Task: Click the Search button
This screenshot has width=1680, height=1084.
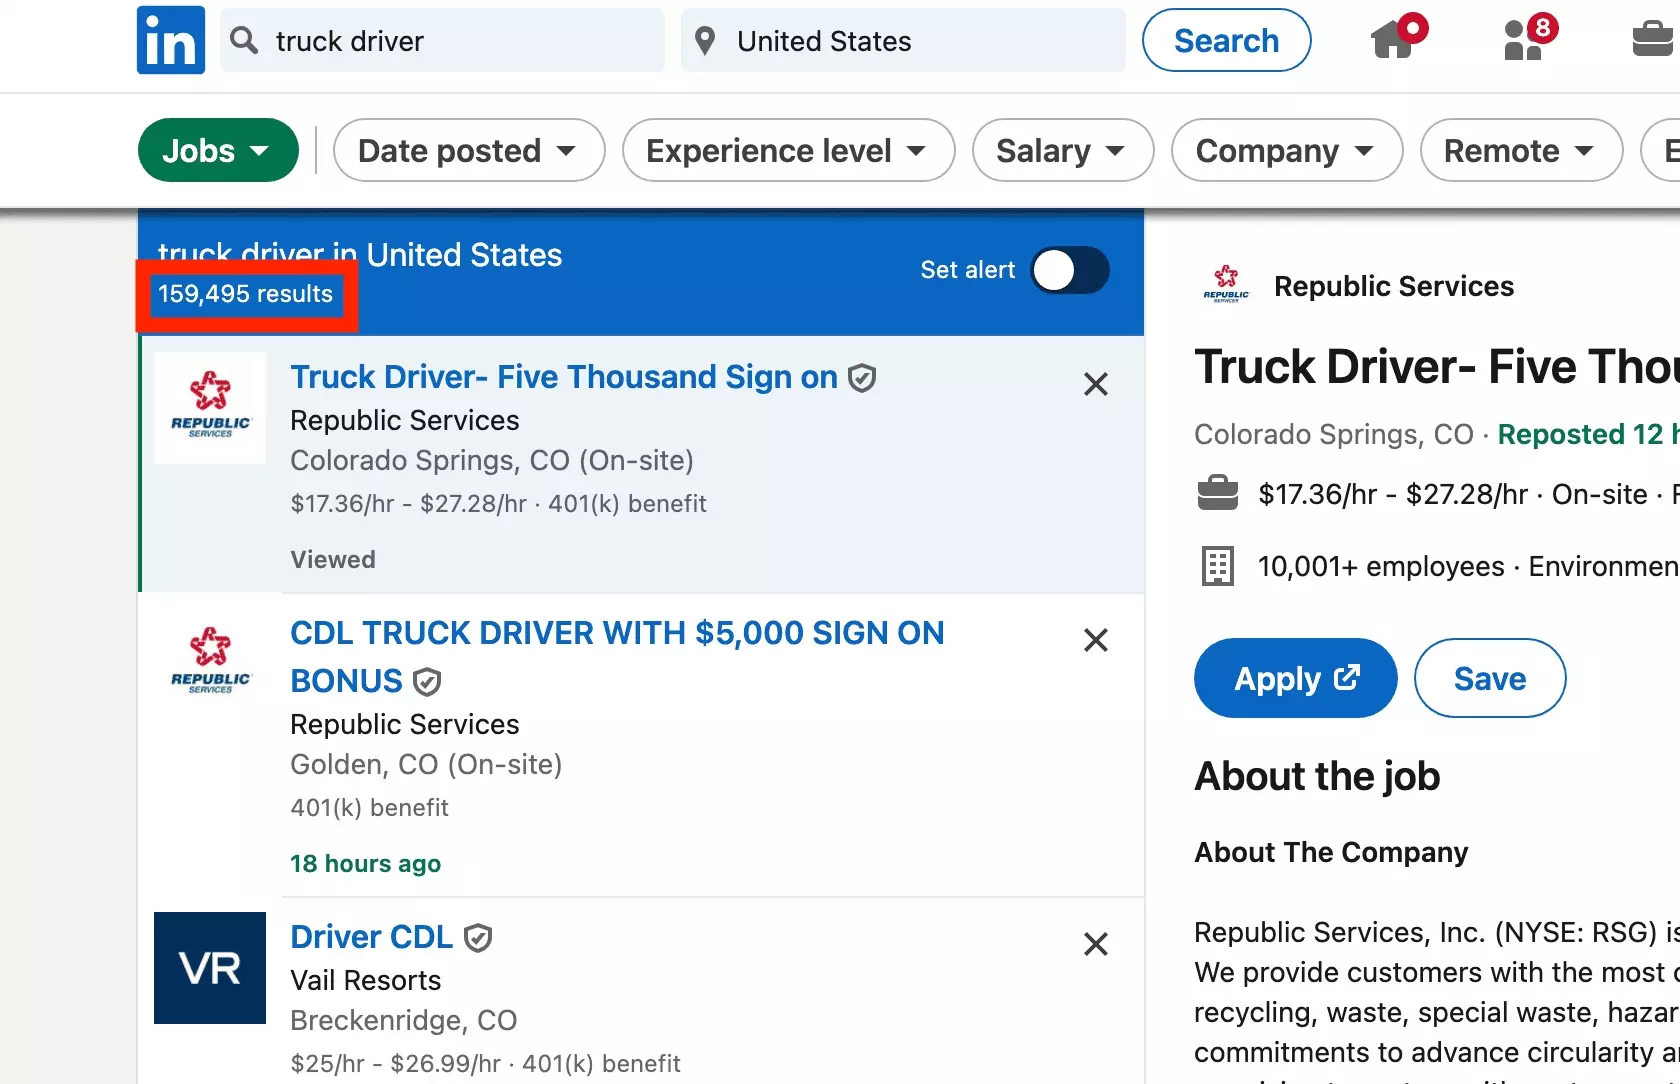Action: coord(1226,40)
